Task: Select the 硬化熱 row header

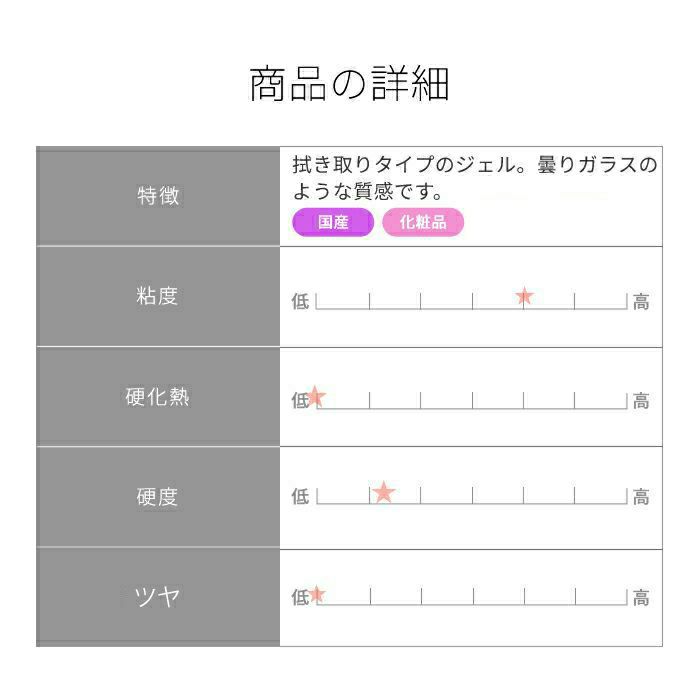Action: point(158,396)
